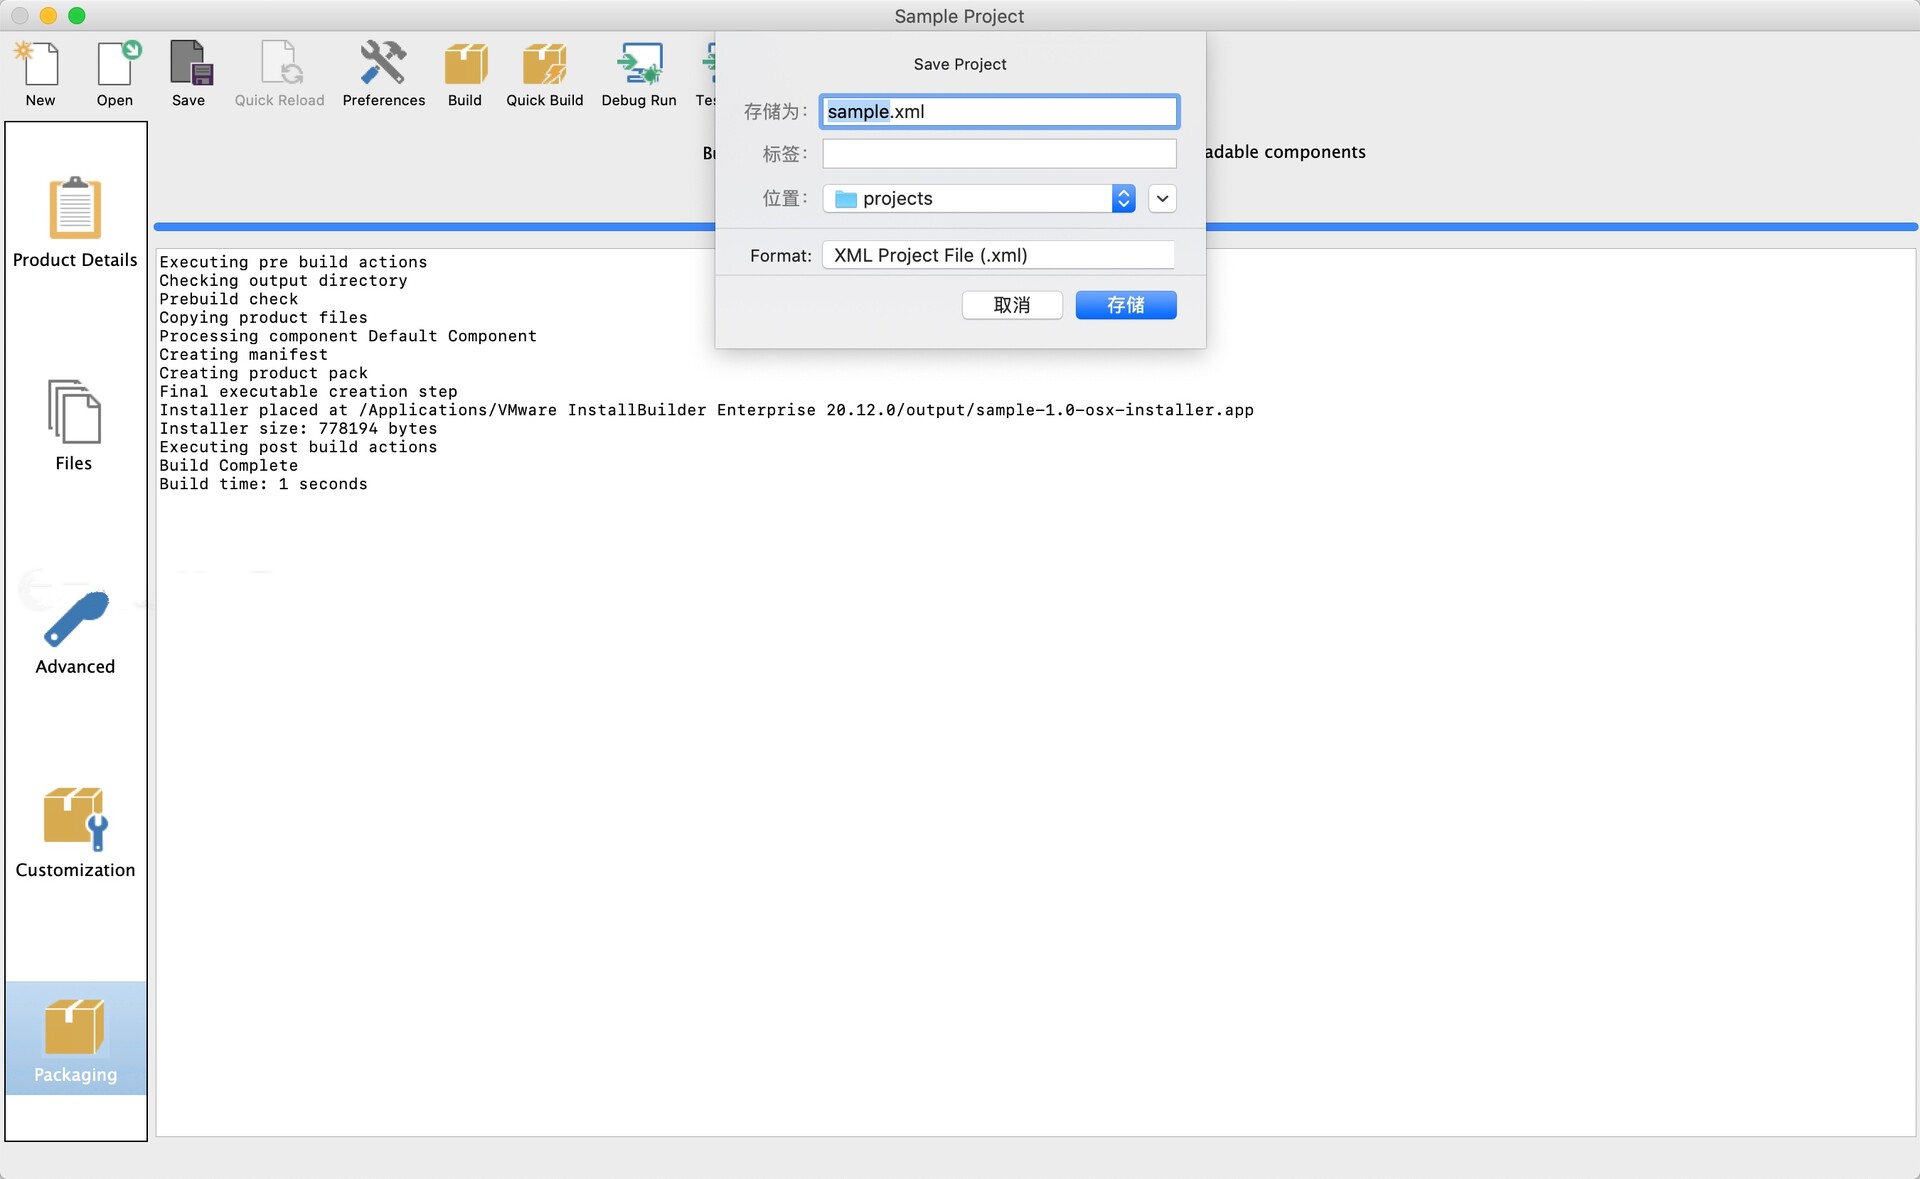The height and width of the screenshot is (1179, 1920).
Task: Open the projects location dropdown
Action: click(979, 198)
